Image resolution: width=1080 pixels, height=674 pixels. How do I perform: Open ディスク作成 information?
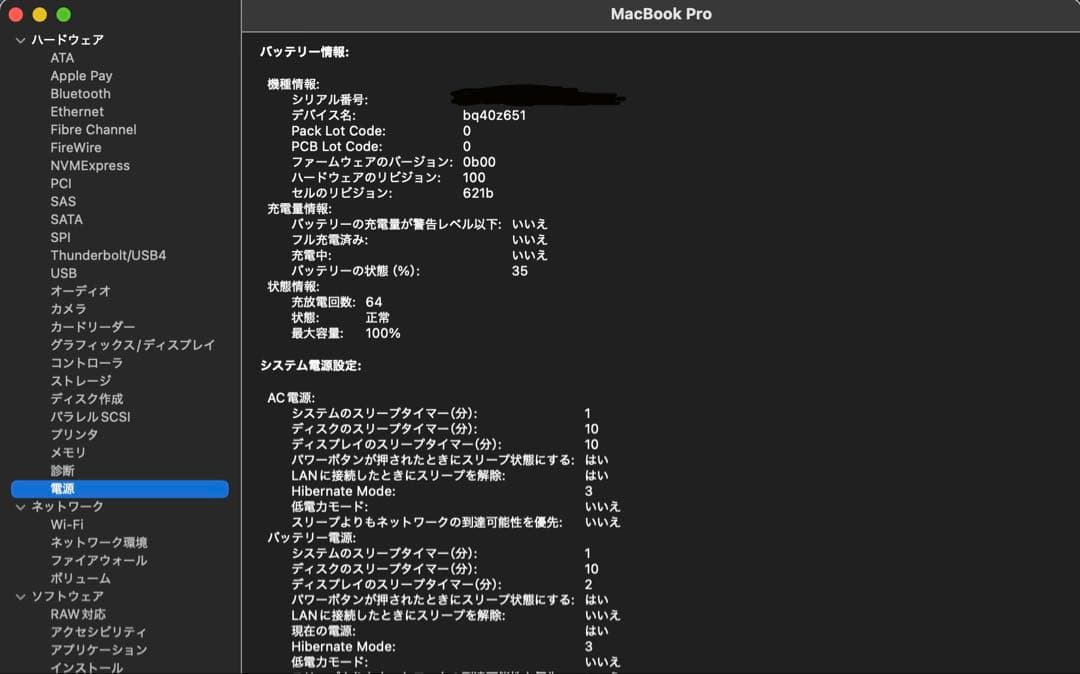(x=86, y=399)
